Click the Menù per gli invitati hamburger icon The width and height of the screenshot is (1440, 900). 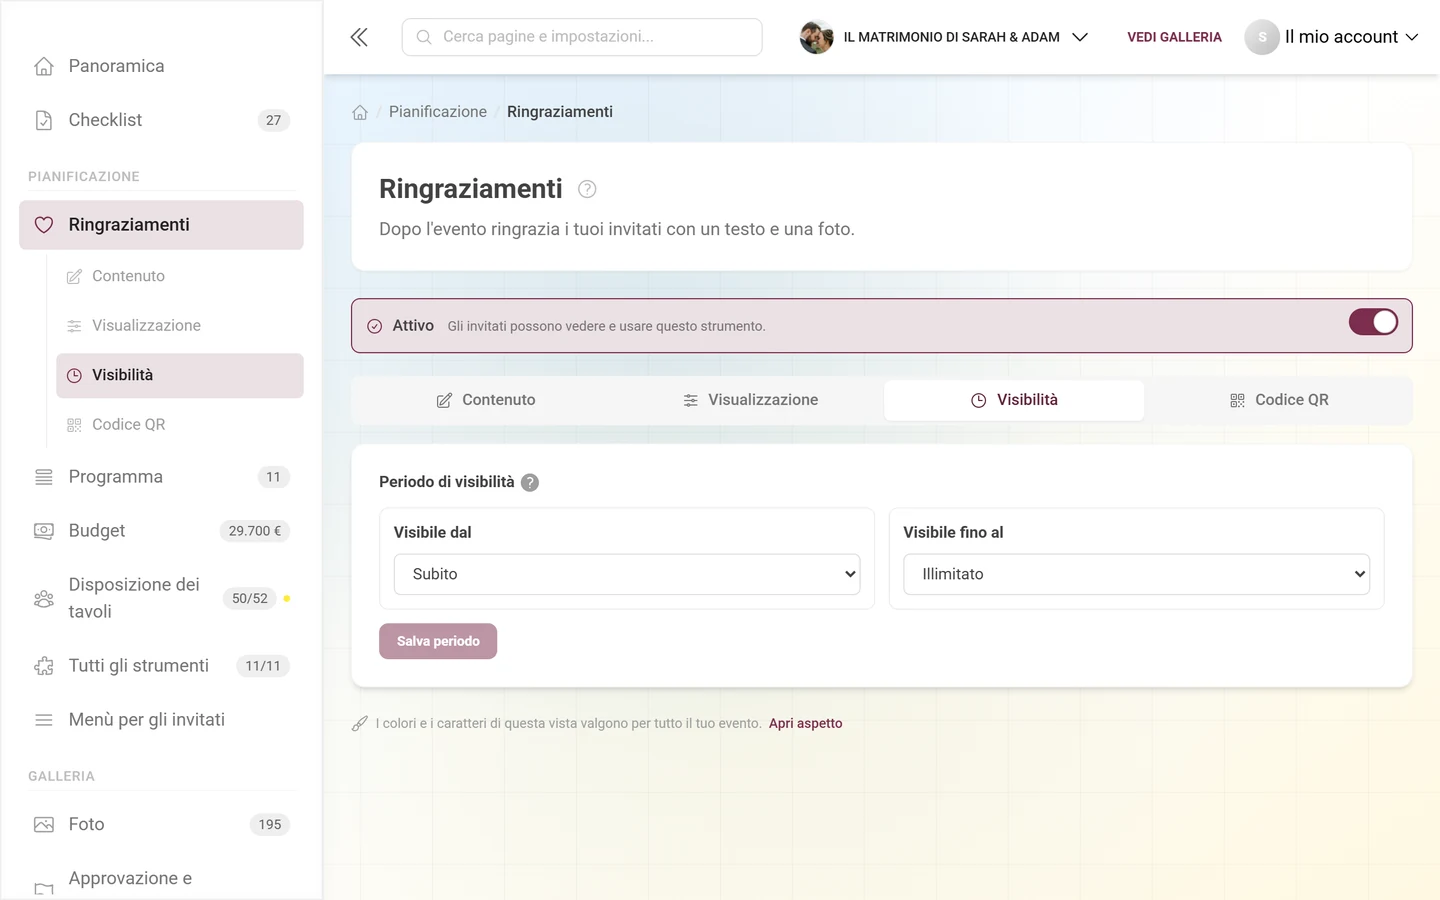point(44,720)
